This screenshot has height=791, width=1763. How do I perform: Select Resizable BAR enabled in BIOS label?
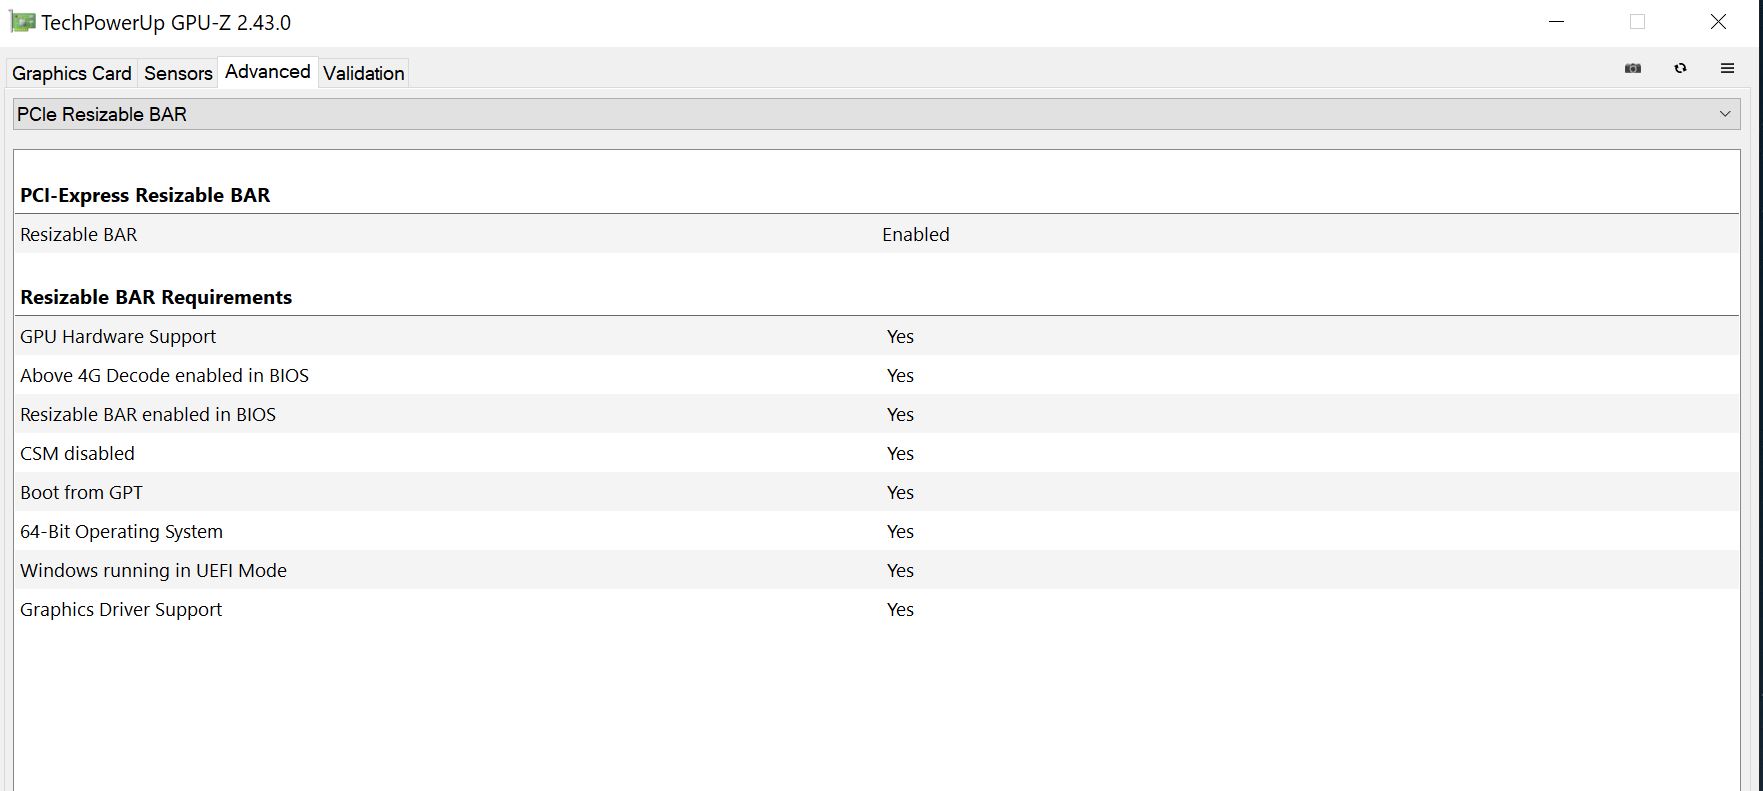148,414
